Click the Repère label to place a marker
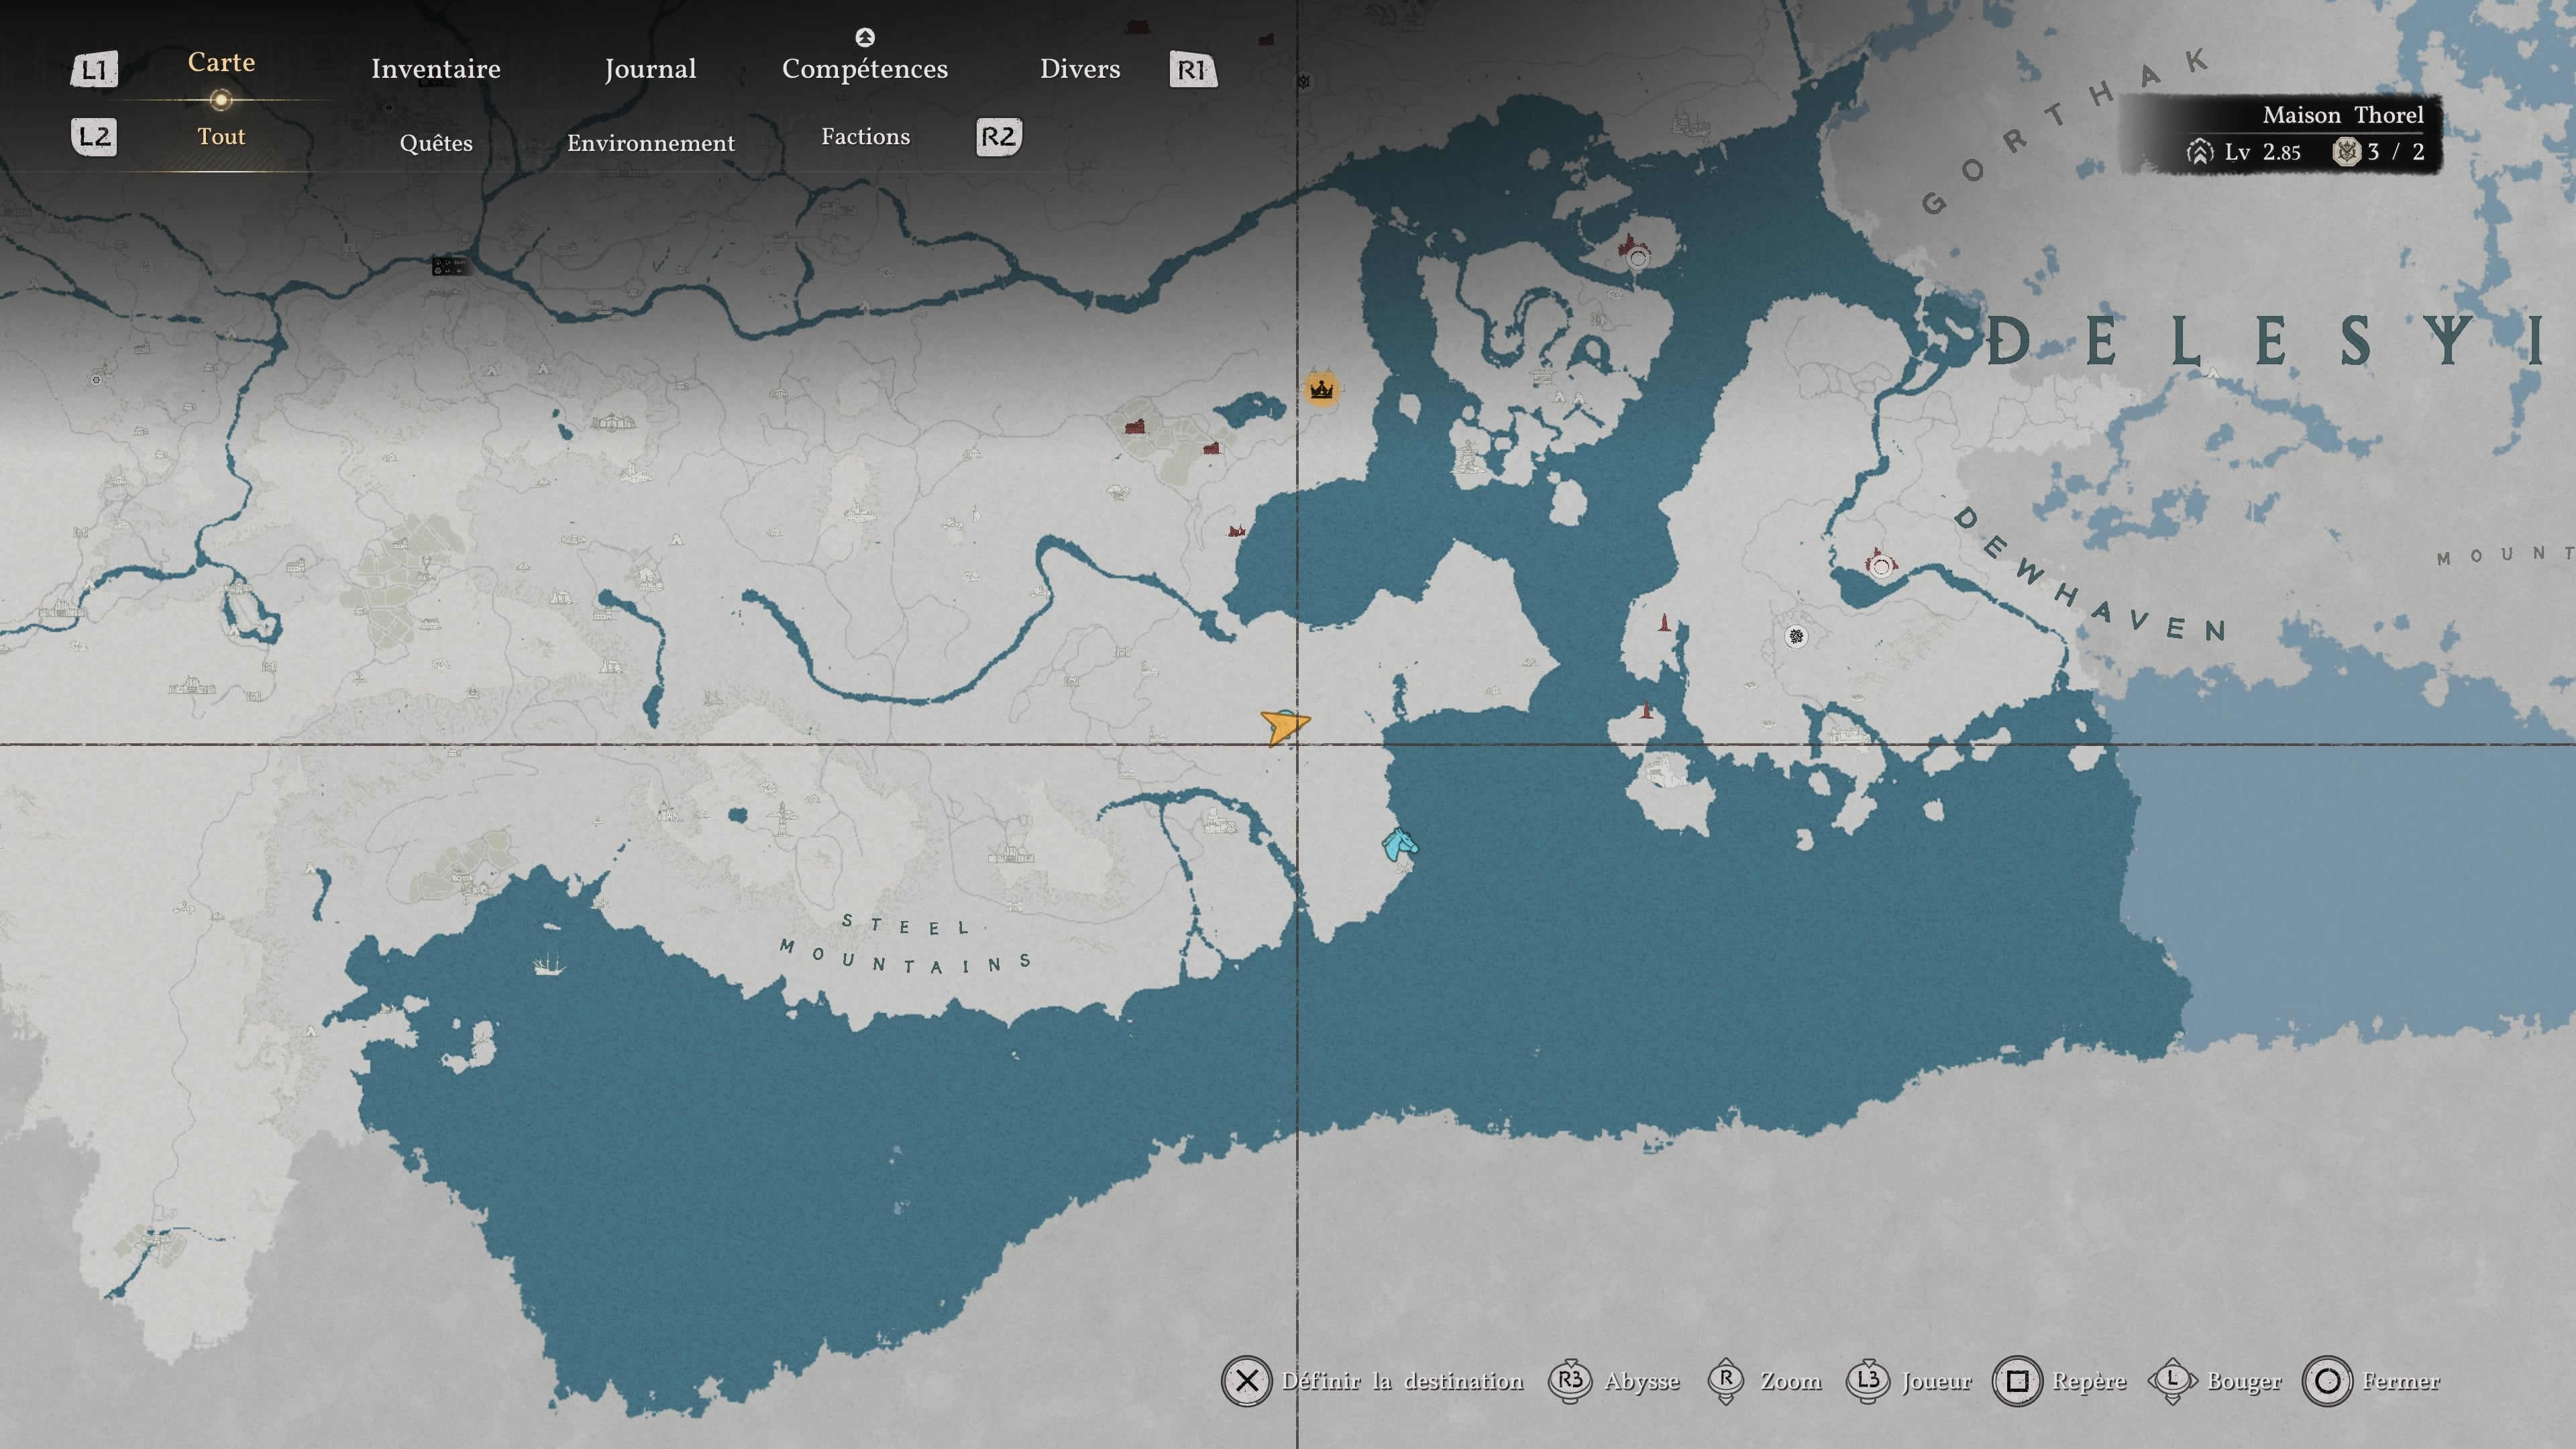The width and height of the screenshot is (2576, 1449). [x=2089, y=1382]
